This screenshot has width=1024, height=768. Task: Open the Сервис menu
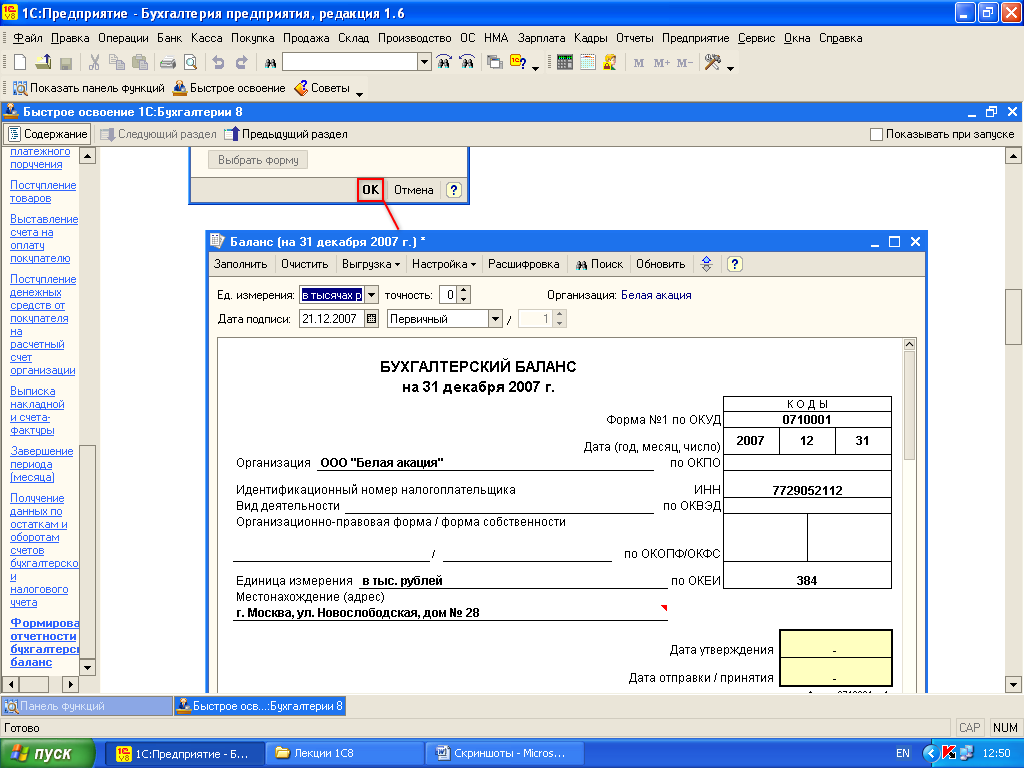(x=756, y=38)
